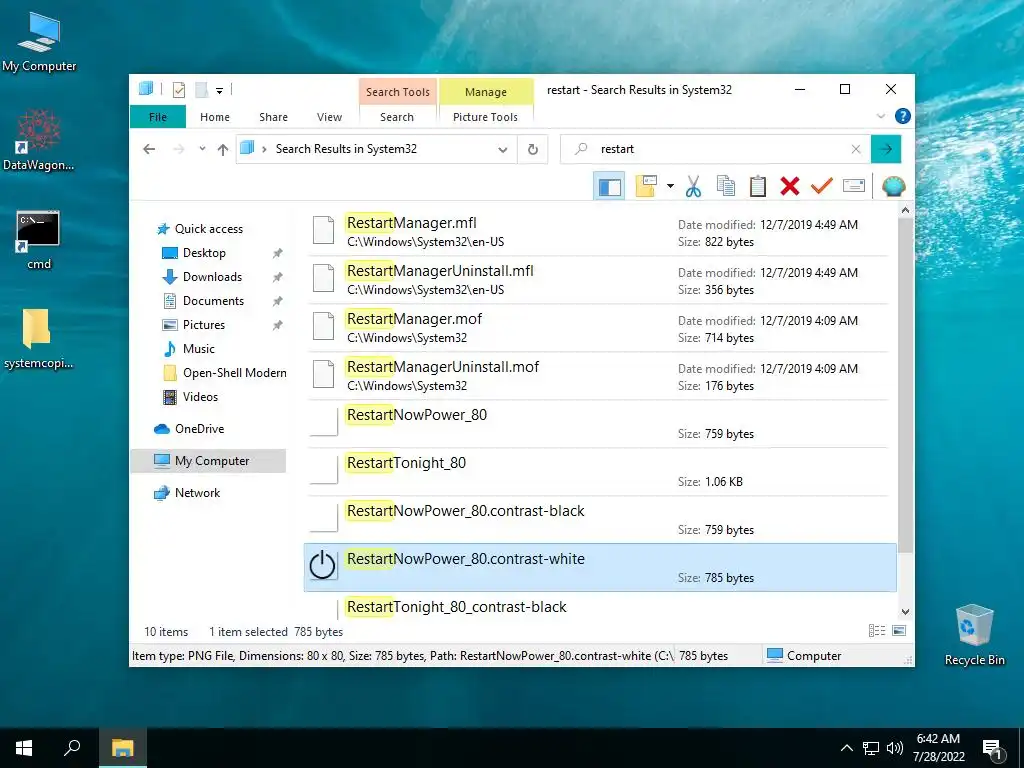The height and width of the screenshot is (768, 1024).
Task: Click File Explorer on the taskbar
Action: tap(122, 748)
